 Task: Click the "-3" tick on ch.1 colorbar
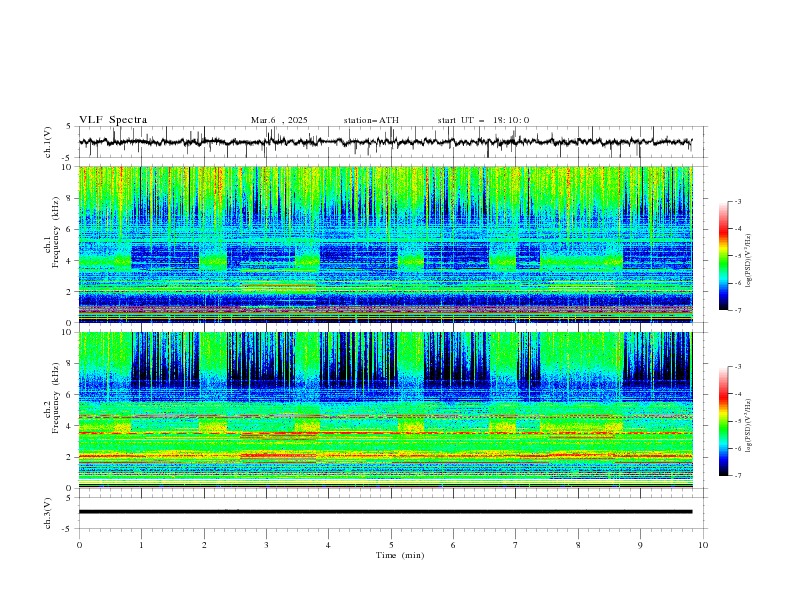[737, 201]
